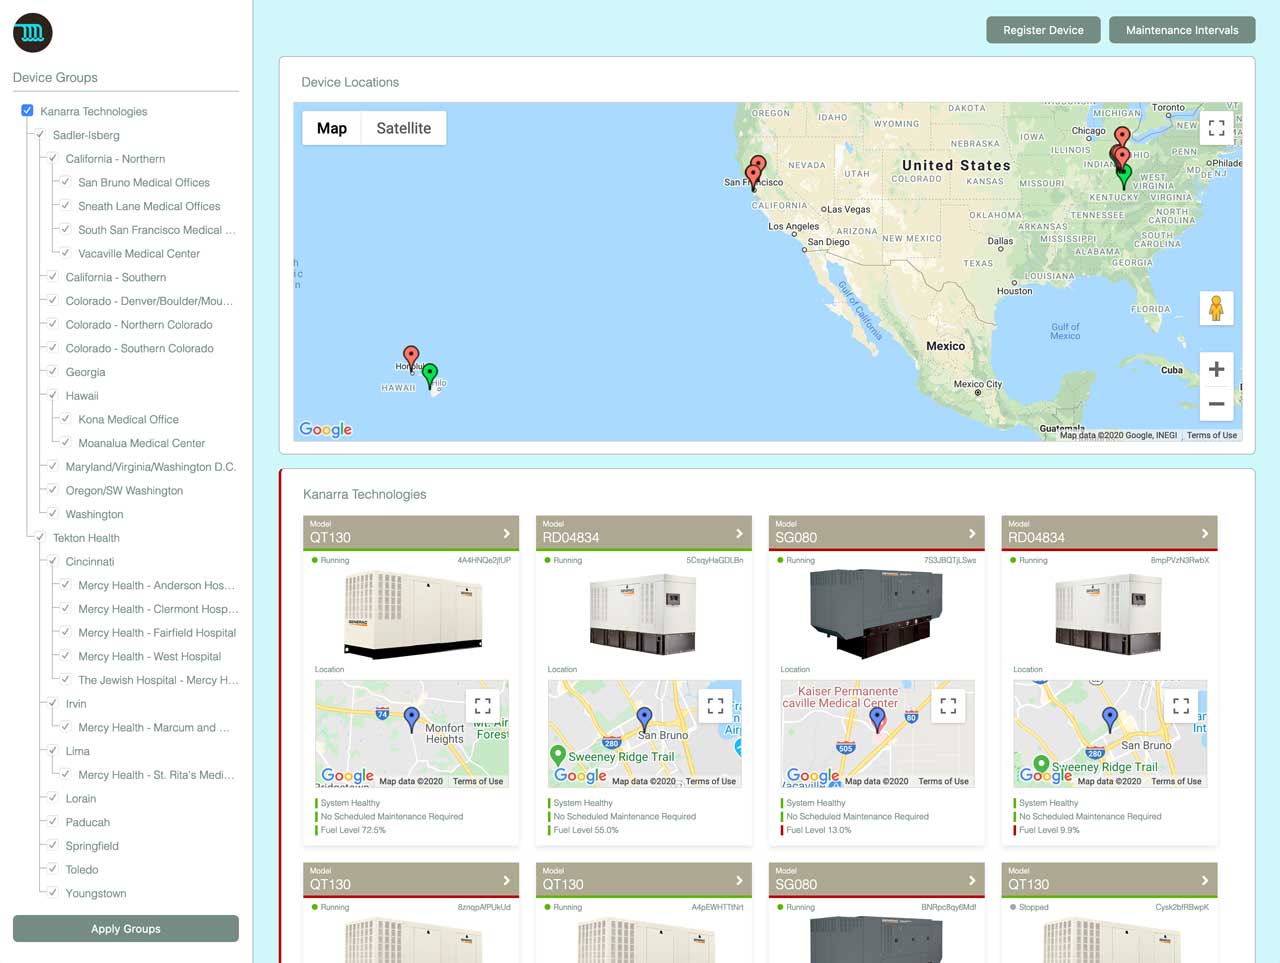Select the Toledo group
This screenshot has height=963, width=1280.
(x=82, y=870)
